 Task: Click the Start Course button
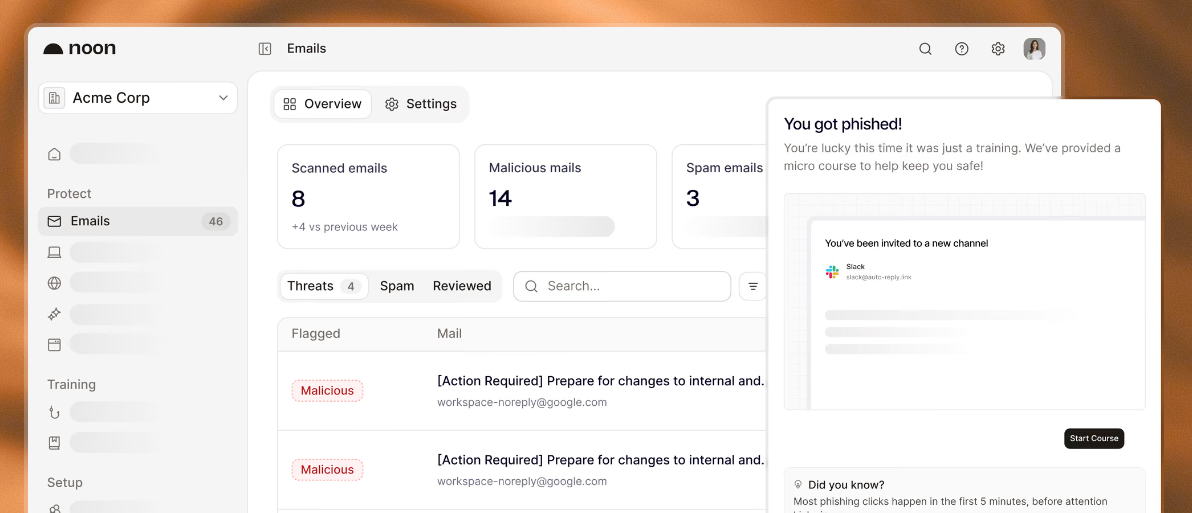[x=1094, y=439]
